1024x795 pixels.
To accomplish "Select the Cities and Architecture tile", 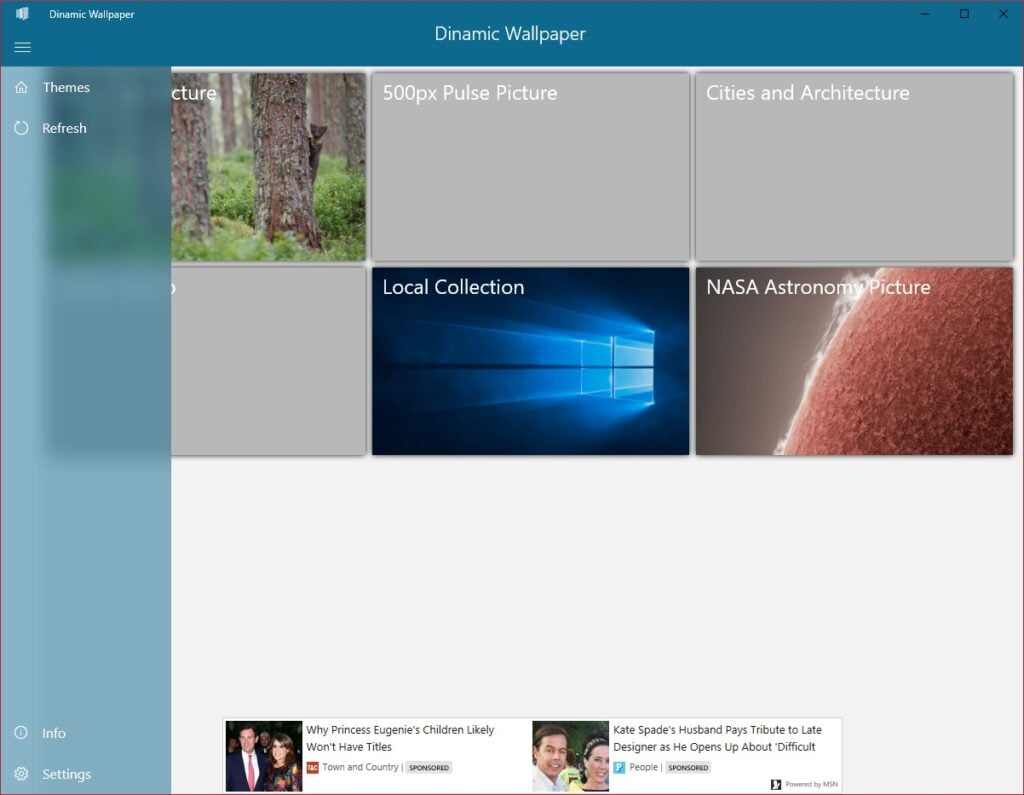I will [x=854, y=167].
